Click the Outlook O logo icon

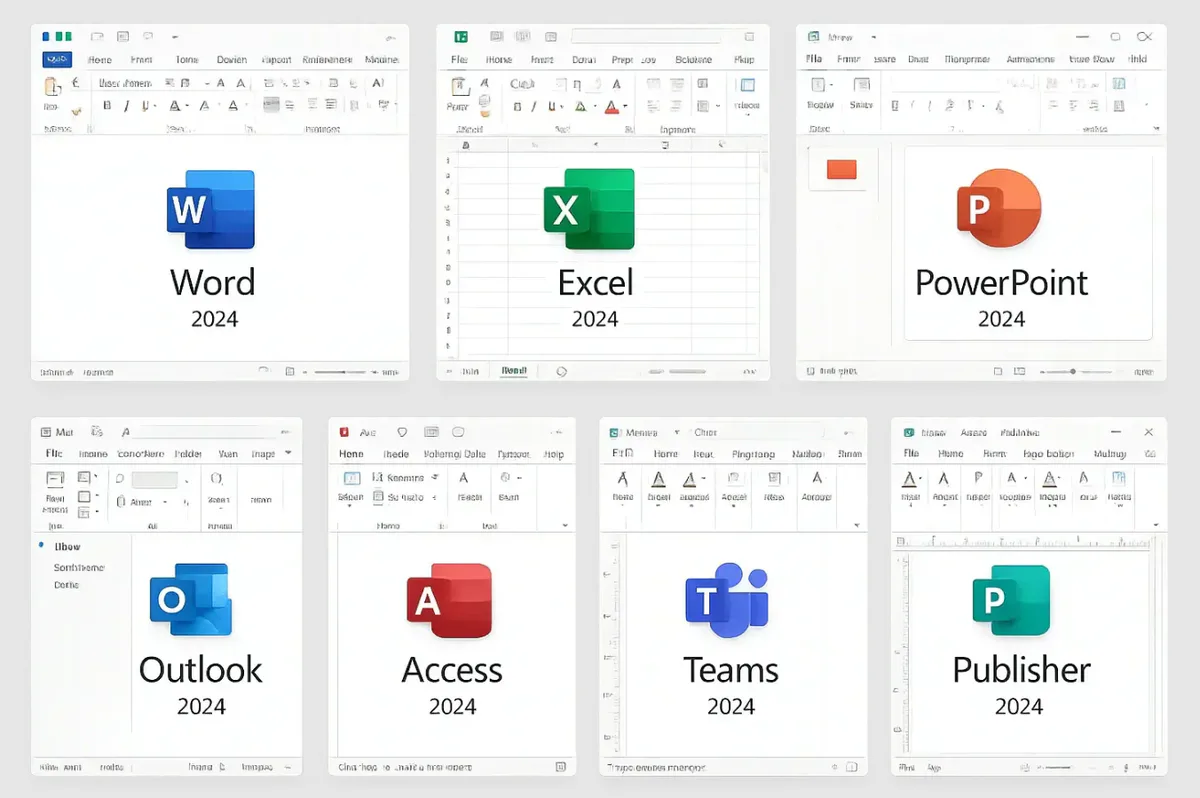click(191, 600)
